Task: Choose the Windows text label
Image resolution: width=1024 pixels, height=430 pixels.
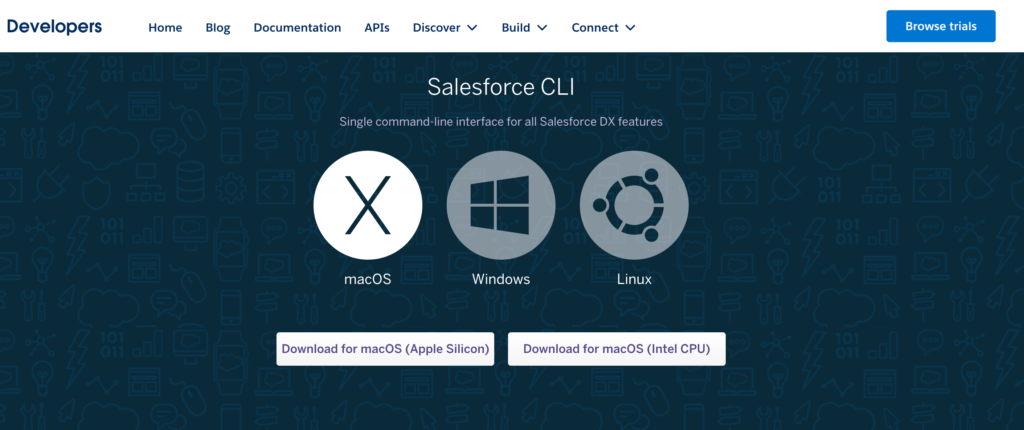Action: tap(501, 279)
